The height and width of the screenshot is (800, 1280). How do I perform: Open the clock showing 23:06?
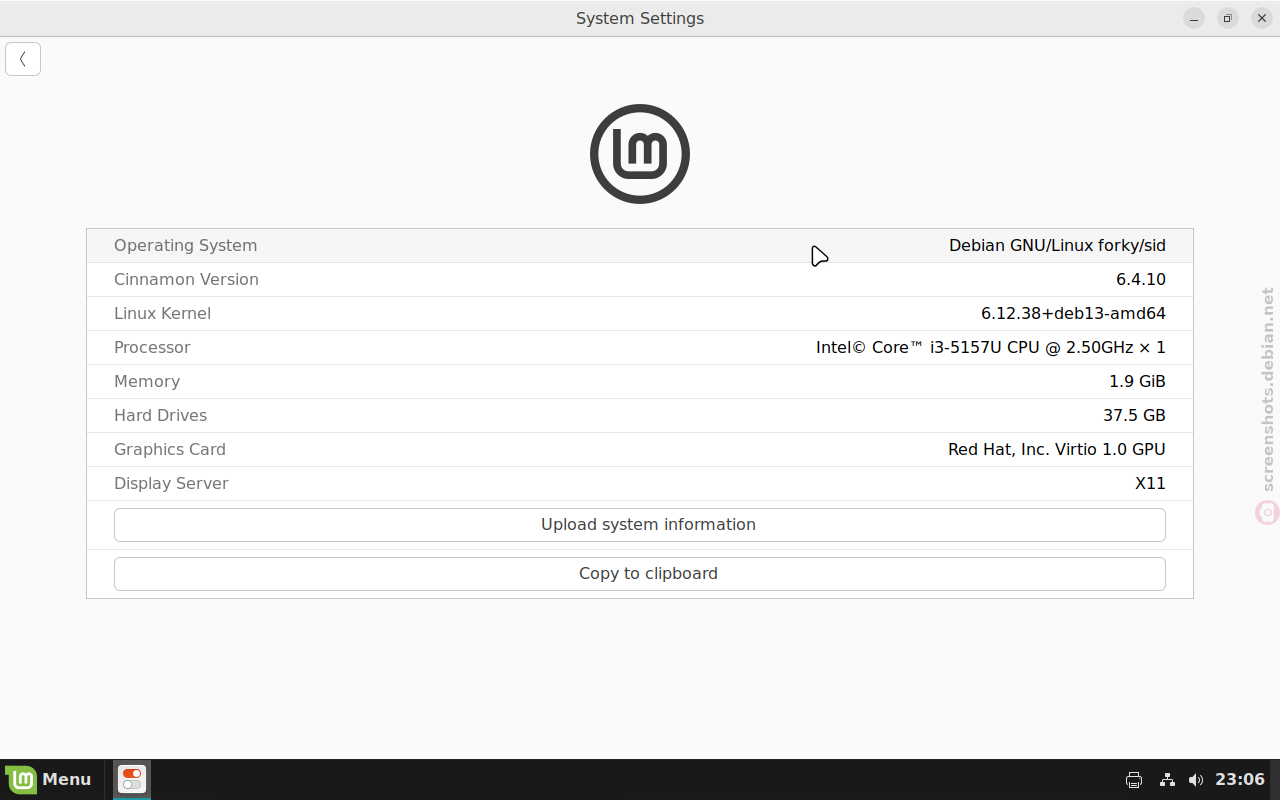pyautogui.click(x=1240, y=779)
